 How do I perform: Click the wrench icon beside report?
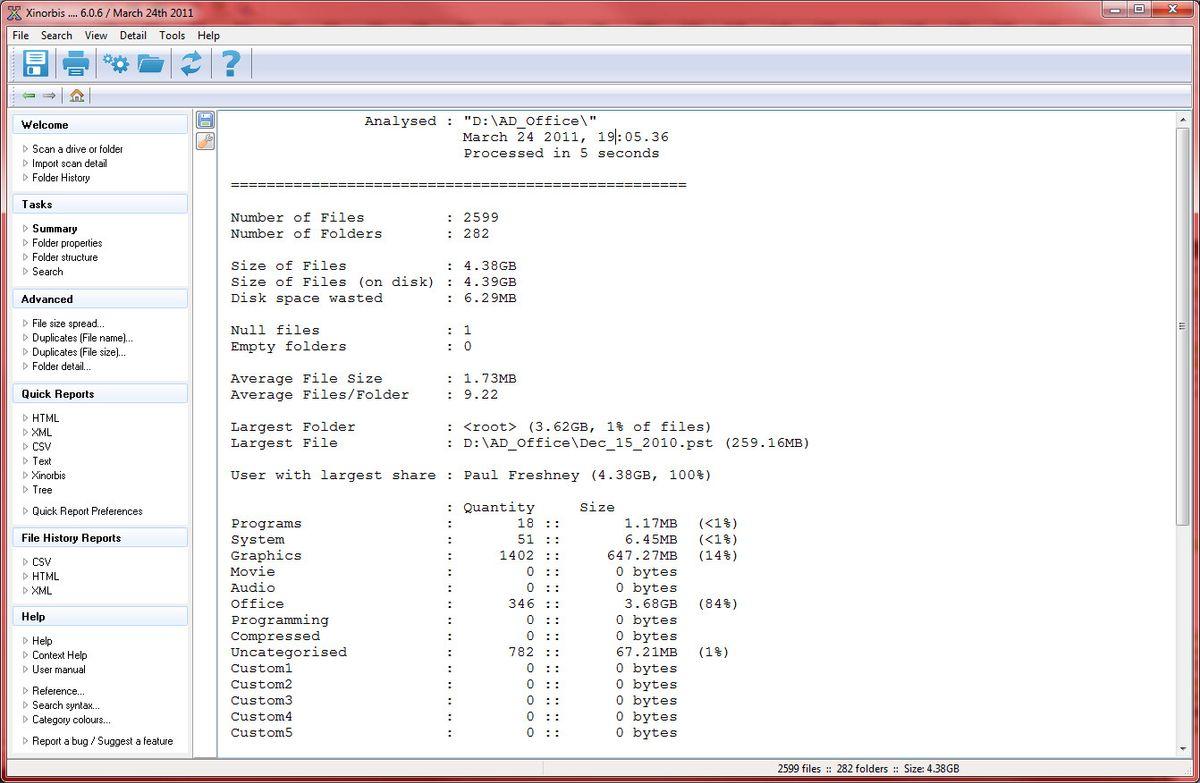pos(205,141)
